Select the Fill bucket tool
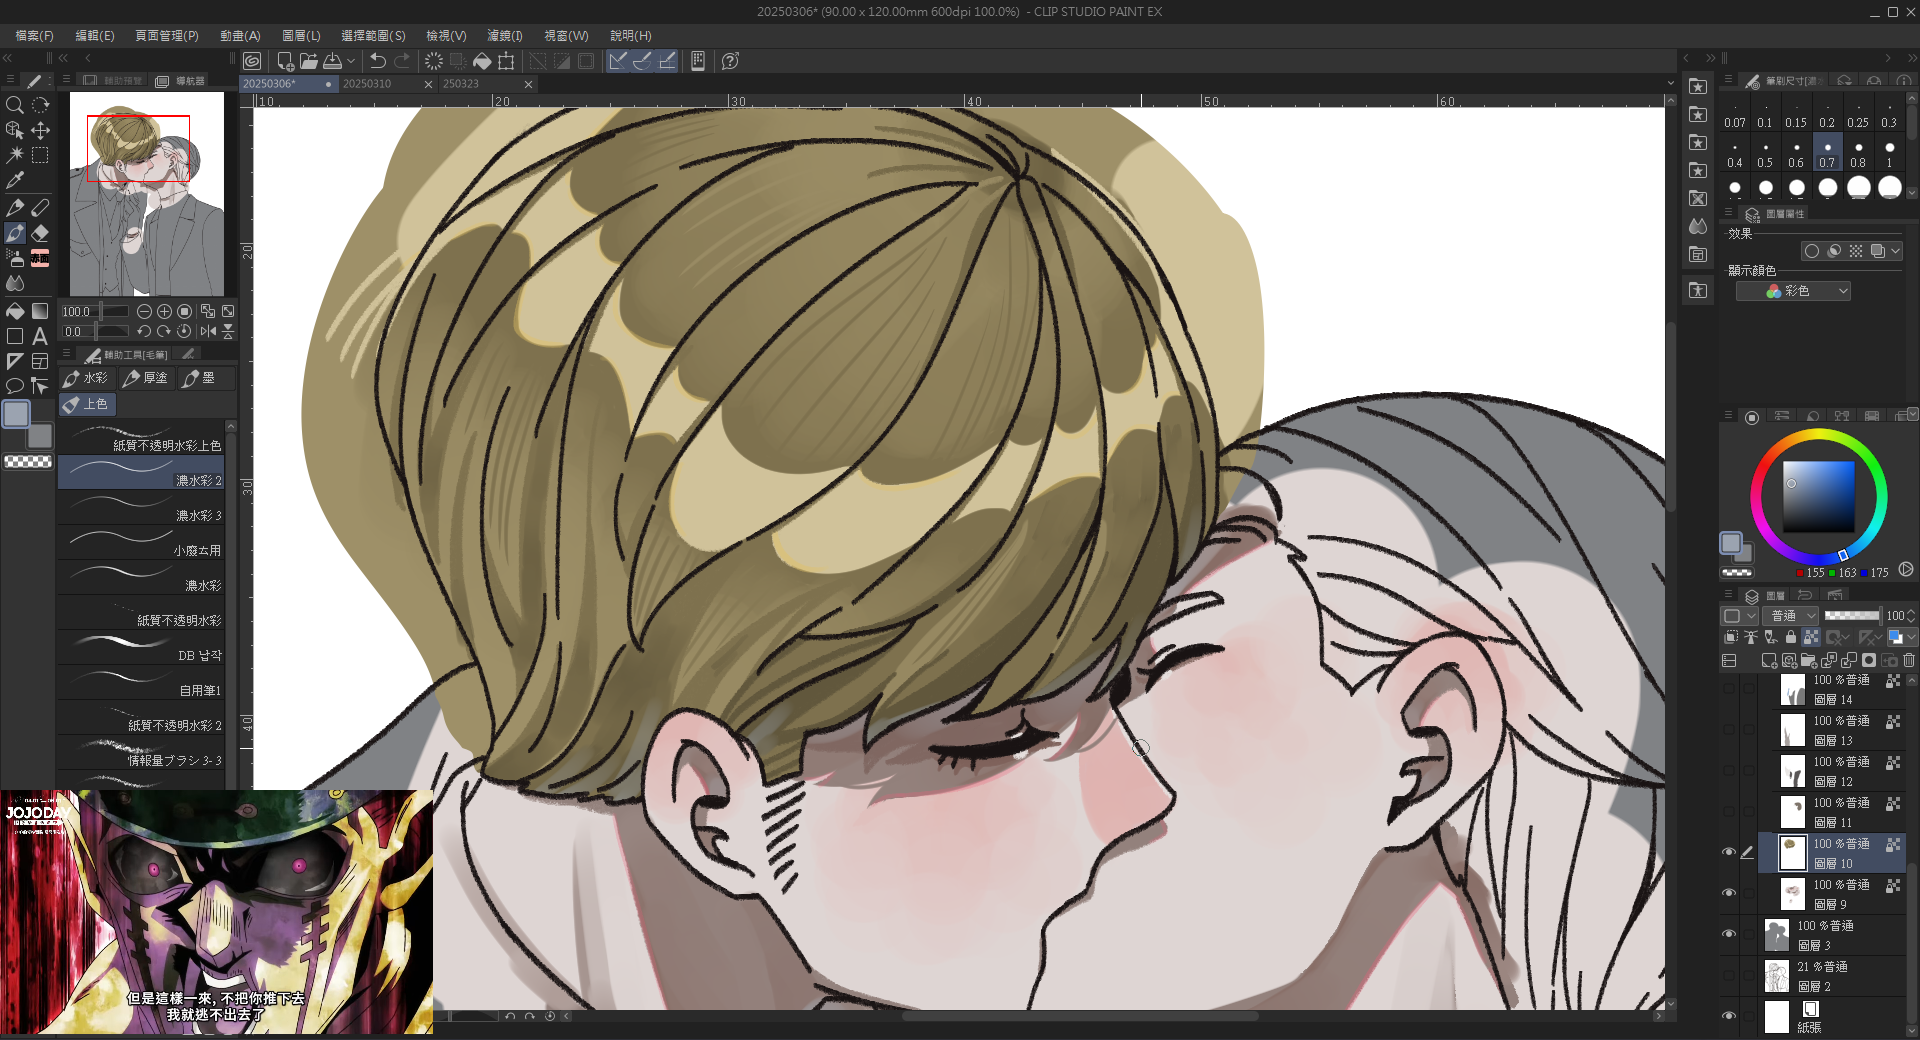1920x1040 pixels. 15,311
